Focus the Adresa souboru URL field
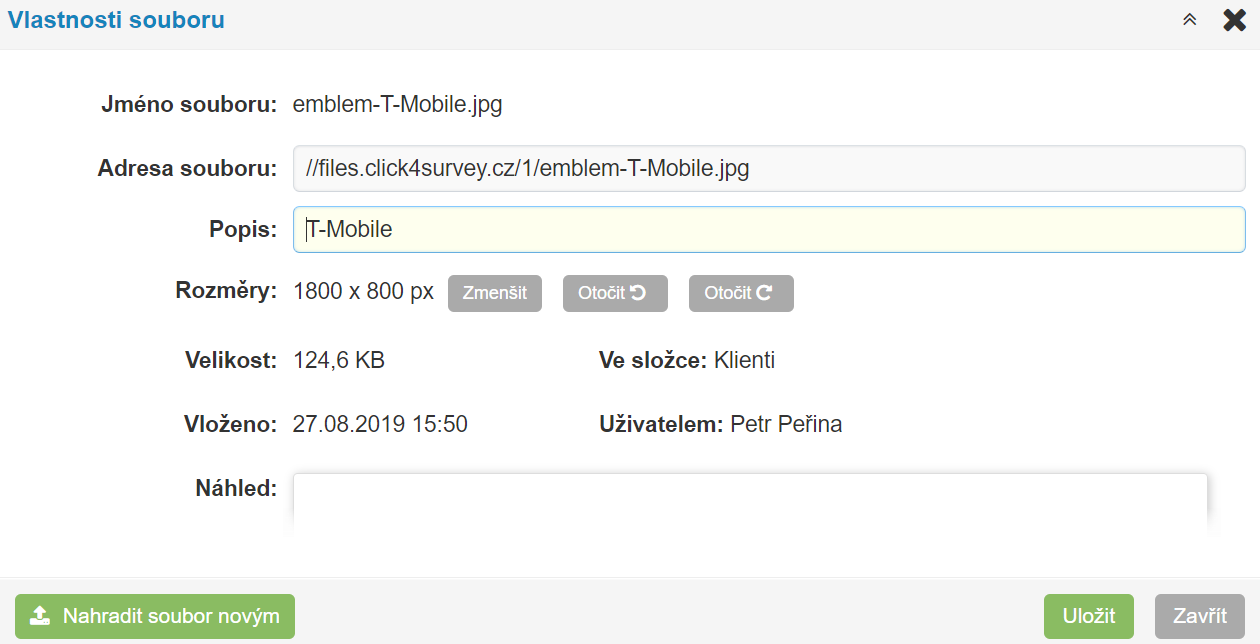The image size is (1260, 644). [769, 169]
